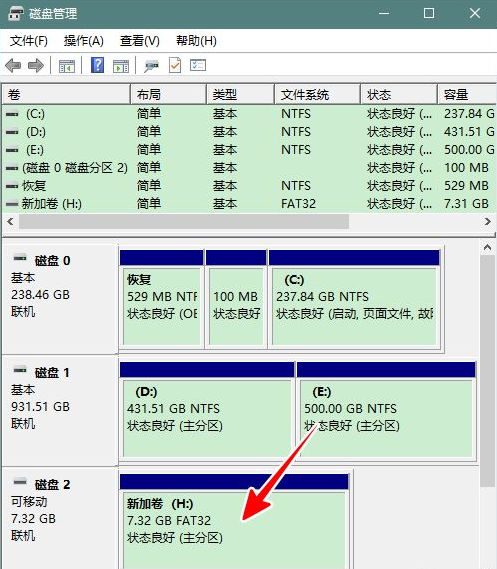Screen dimensions: 497x569
Task: Sort the list by the 文件系统 column header
Action: (317, 95)
